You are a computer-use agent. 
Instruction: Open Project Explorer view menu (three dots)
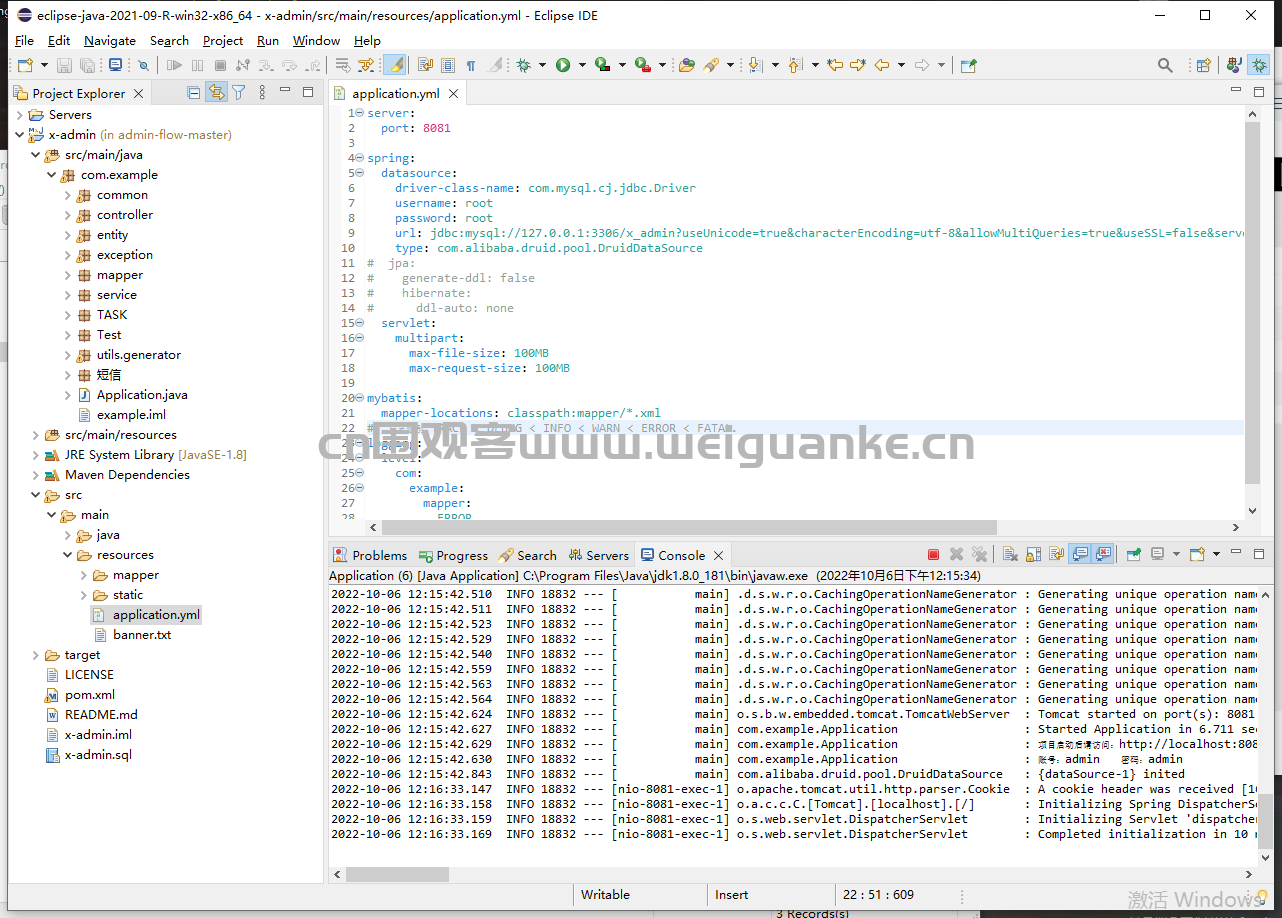[262, 93]
